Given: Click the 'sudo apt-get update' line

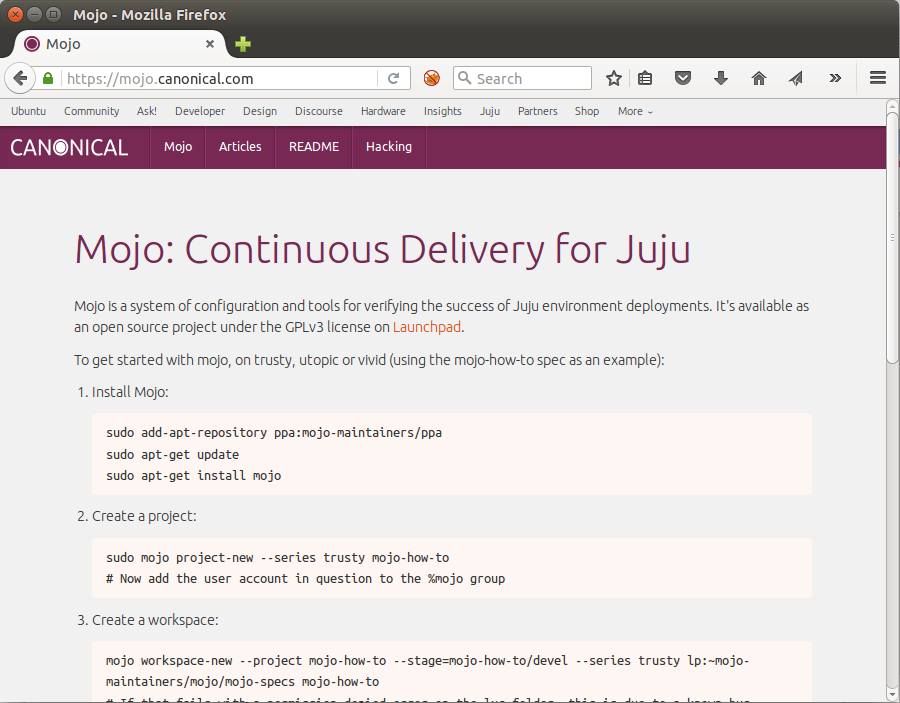Looking at the screenshot, I should (x=172, y=455).
